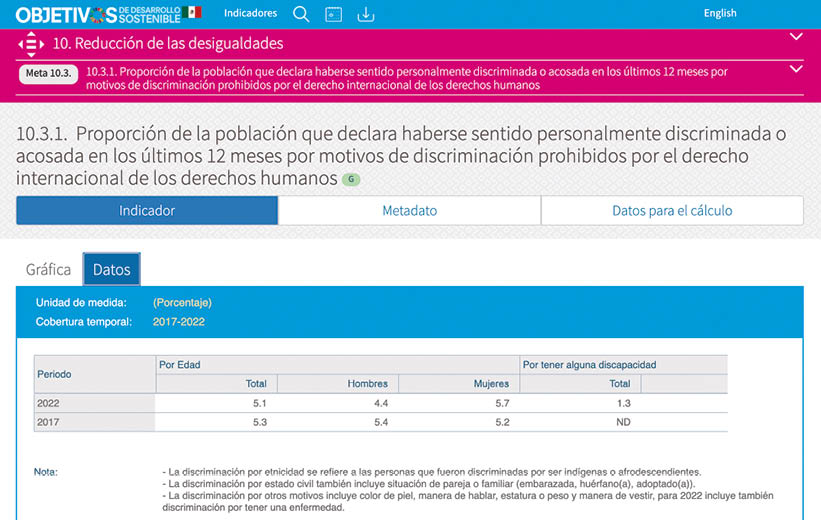Open the search magnifier icon

[301, 14]
